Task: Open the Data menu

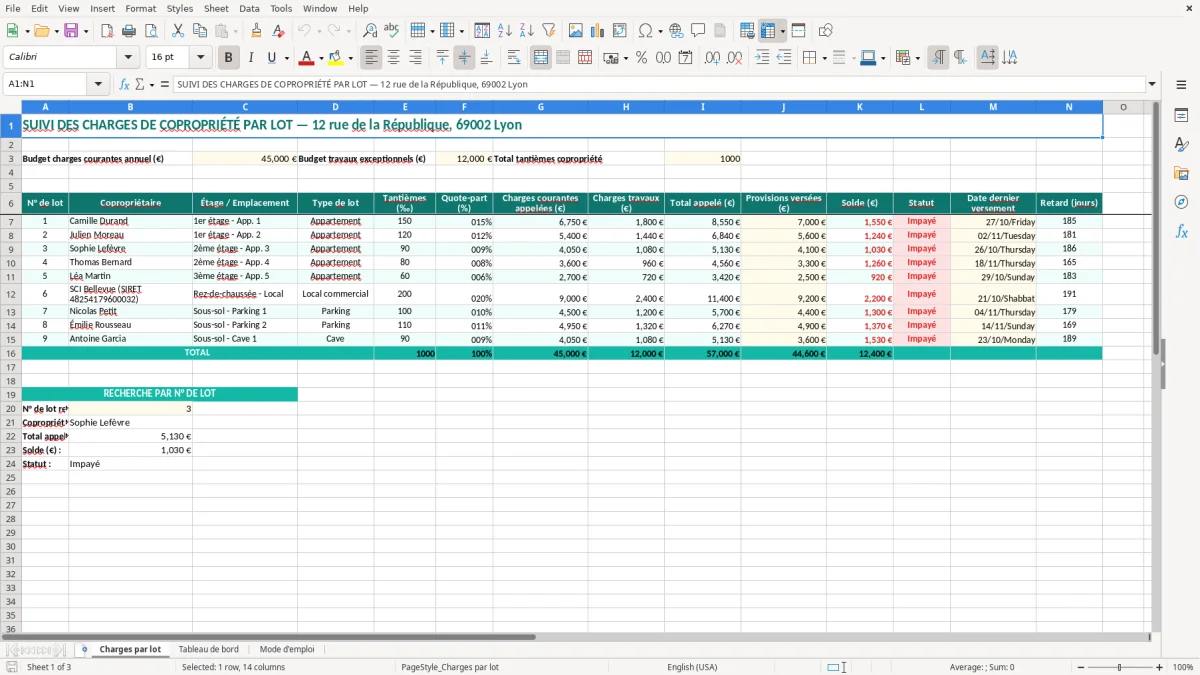Action: (x=249, y=8)
